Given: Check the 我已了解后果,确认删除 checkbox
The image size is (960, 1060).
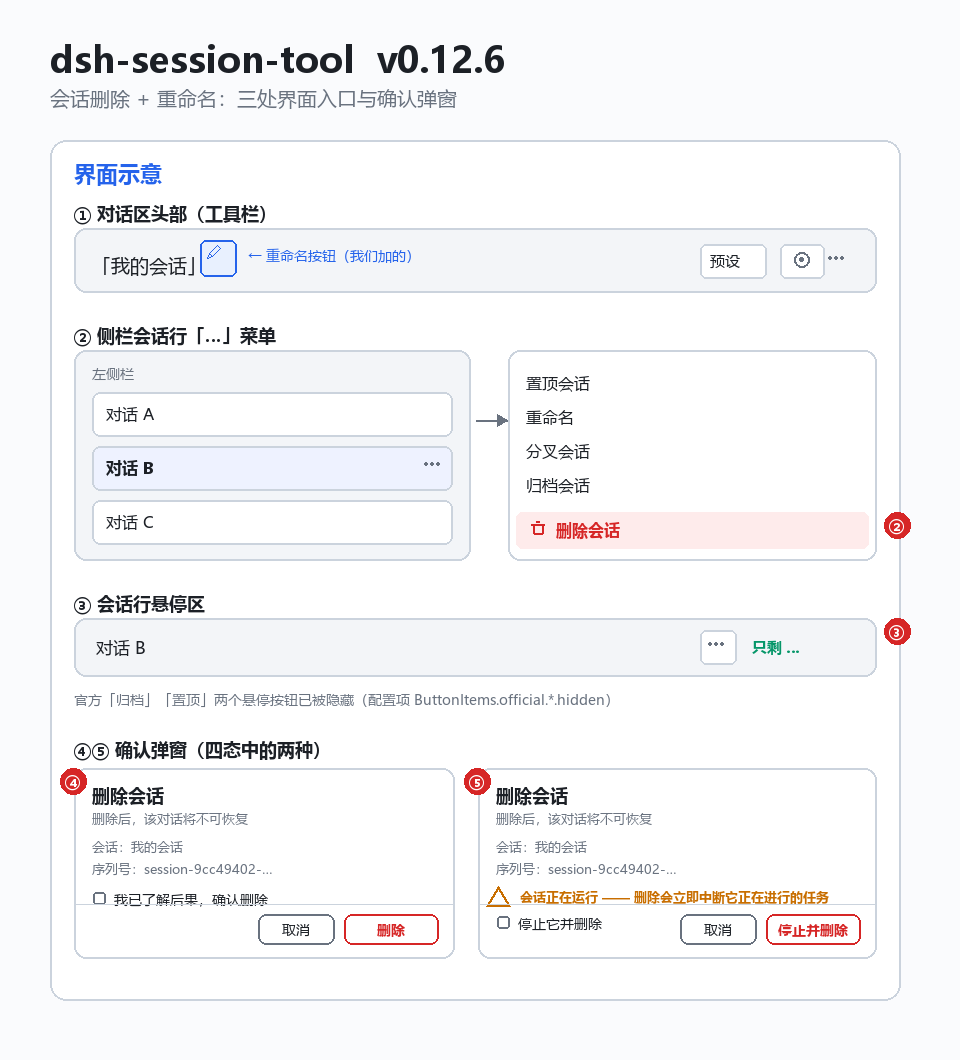Looking at the screenshot, I should [x=99, y=898].
